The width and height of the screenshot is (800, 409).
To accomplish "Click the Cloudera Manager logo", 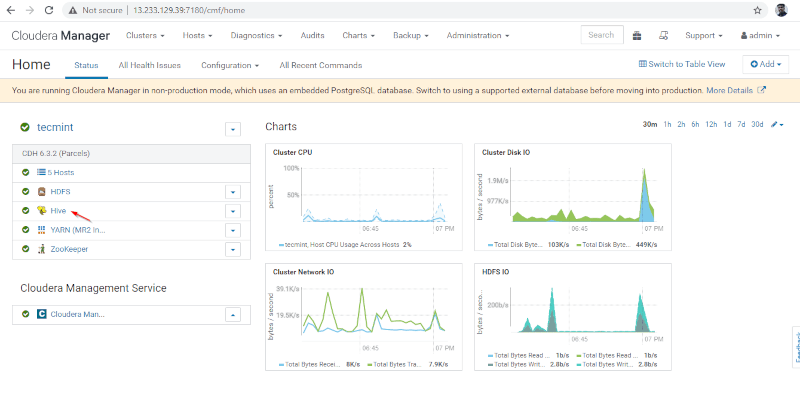I will (60, 36).
